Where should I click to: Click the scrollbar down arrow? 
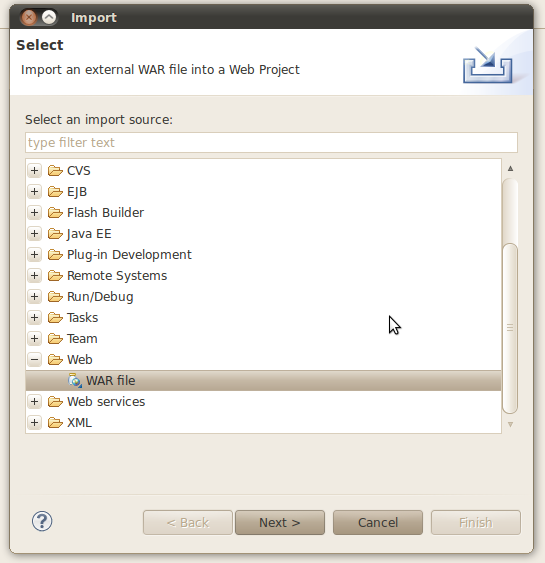tap(510, 424)
